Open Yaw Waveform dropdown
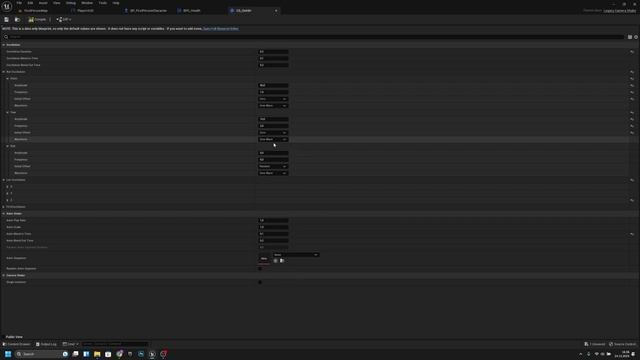The width and height of the screenshot is (640, 360). (273, 139)
